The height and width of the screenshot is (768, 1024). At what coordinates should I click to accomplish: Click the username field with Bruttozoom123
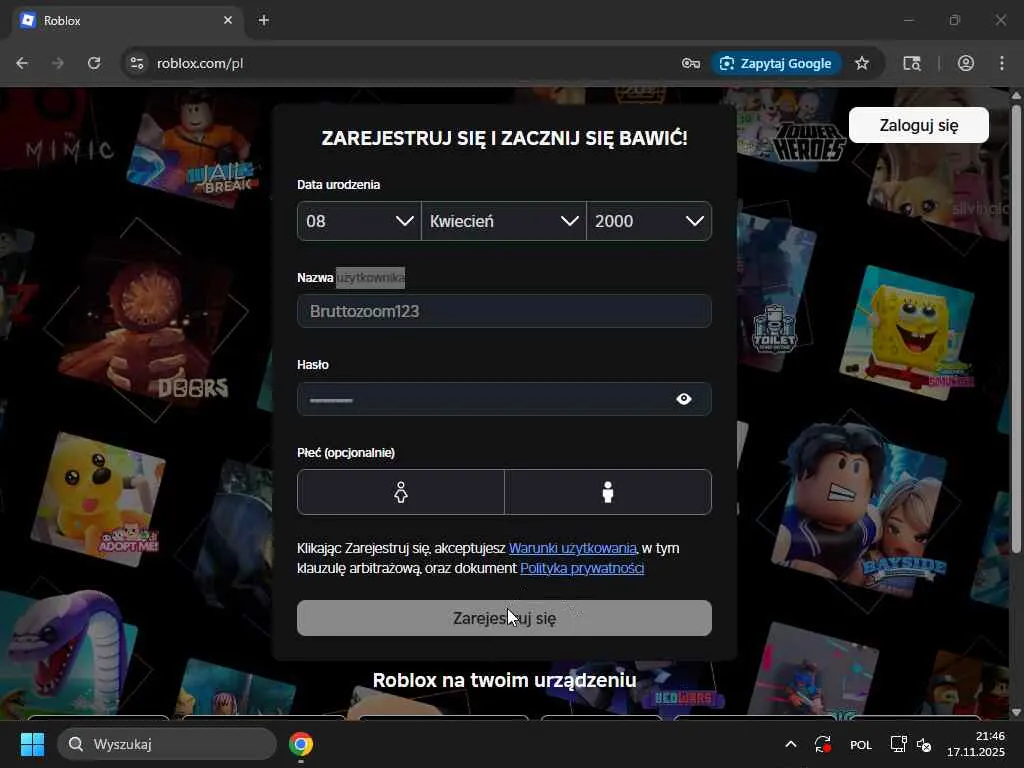tap(504, 311)
